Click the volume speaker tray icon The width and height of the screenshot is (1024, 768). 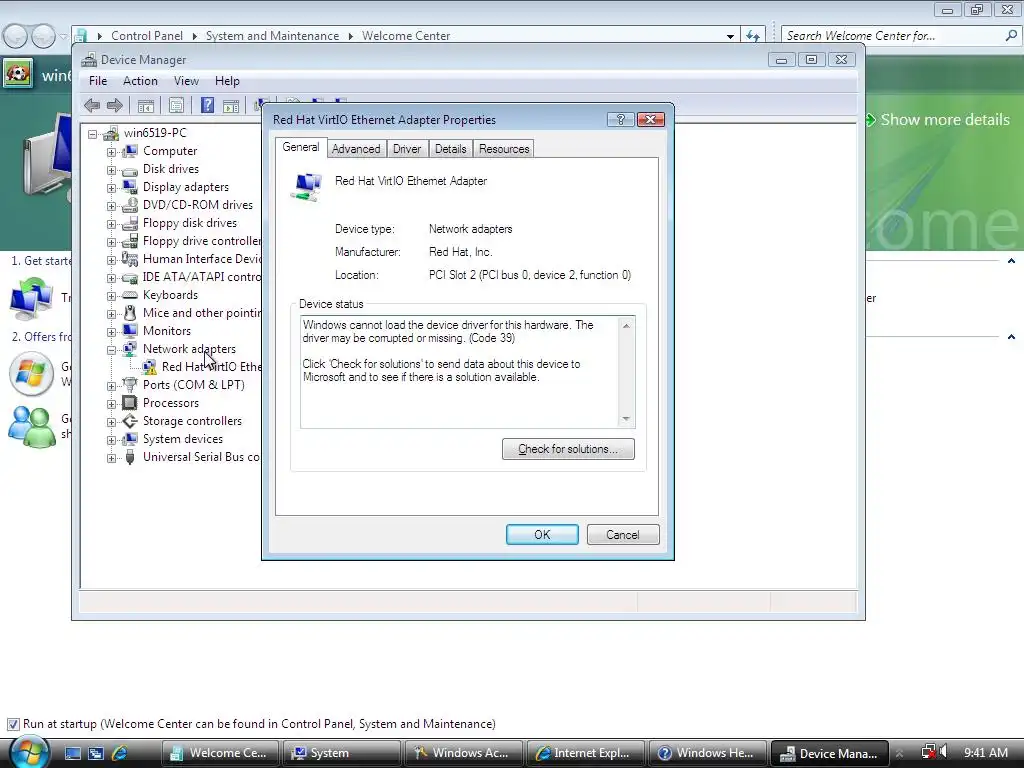pyautogui.click(x=942, y=752)
